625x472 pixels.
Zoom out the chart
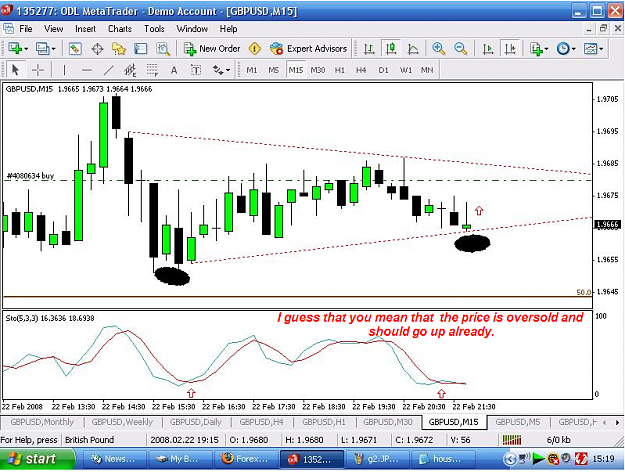click(x=460, y=49)
